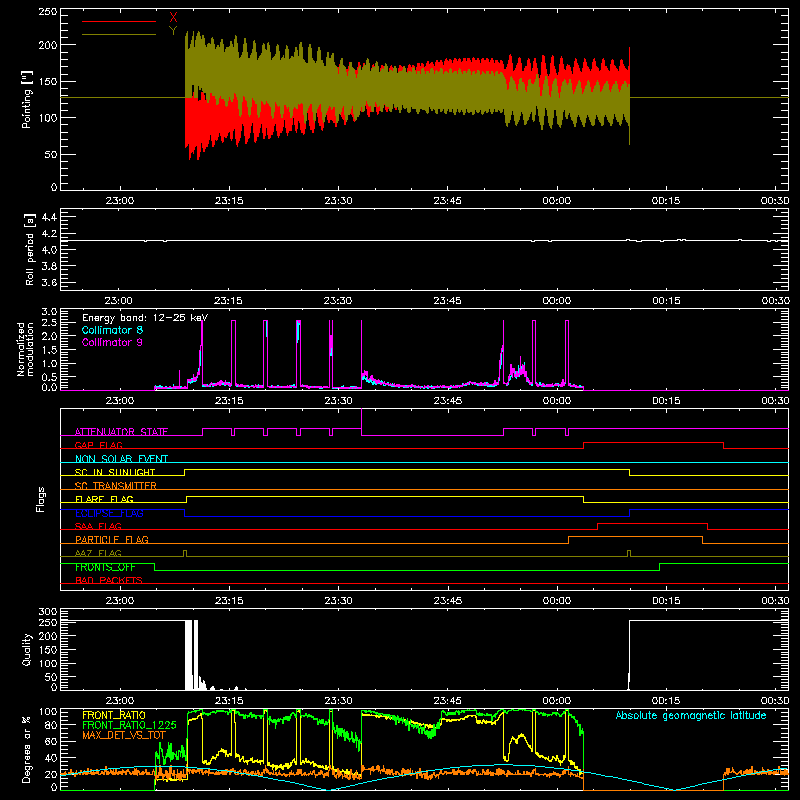The image size is (800, 800).
Task: Select the NON_SOLAR_EVENT flag label
Action: 121,459
